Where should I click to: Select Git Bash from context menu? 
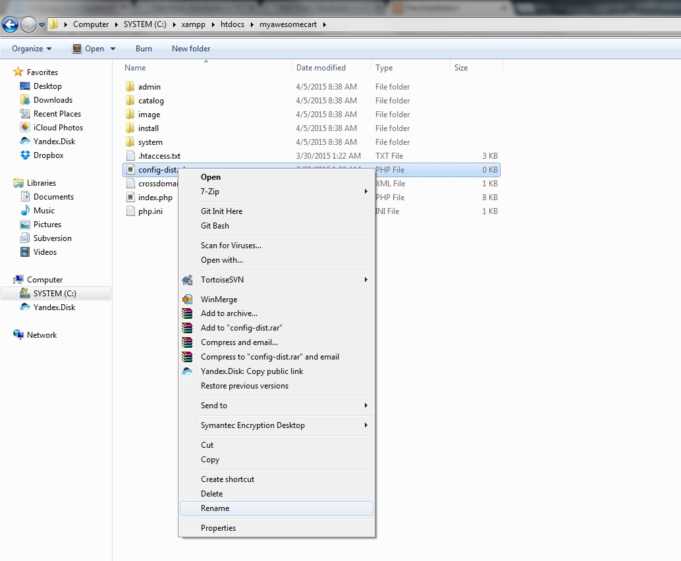click(215, 226)
